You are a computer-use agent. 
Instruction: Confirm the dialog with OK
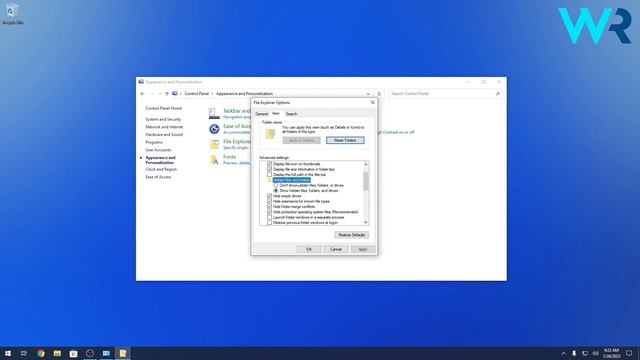[x=309, y=249]
